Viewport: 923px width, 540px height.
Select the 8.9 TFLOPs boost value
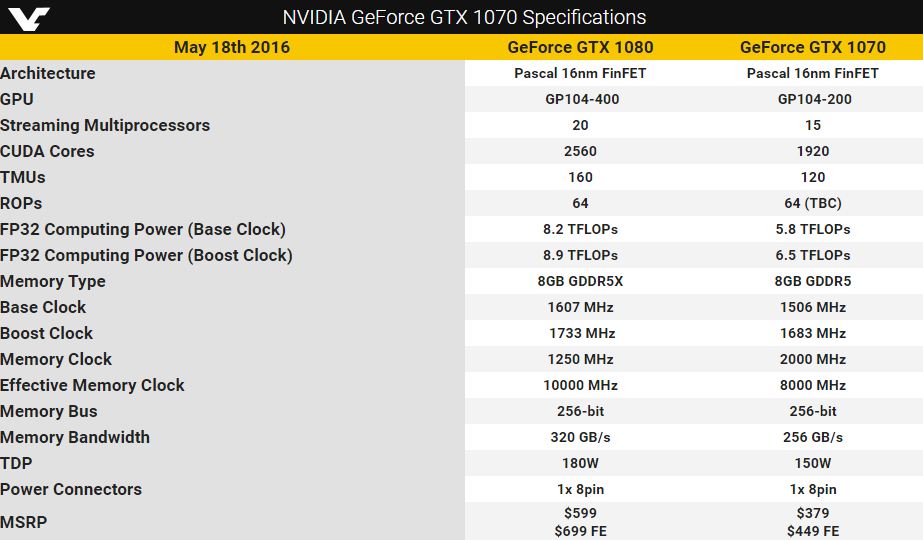click(x=580, y=255)
